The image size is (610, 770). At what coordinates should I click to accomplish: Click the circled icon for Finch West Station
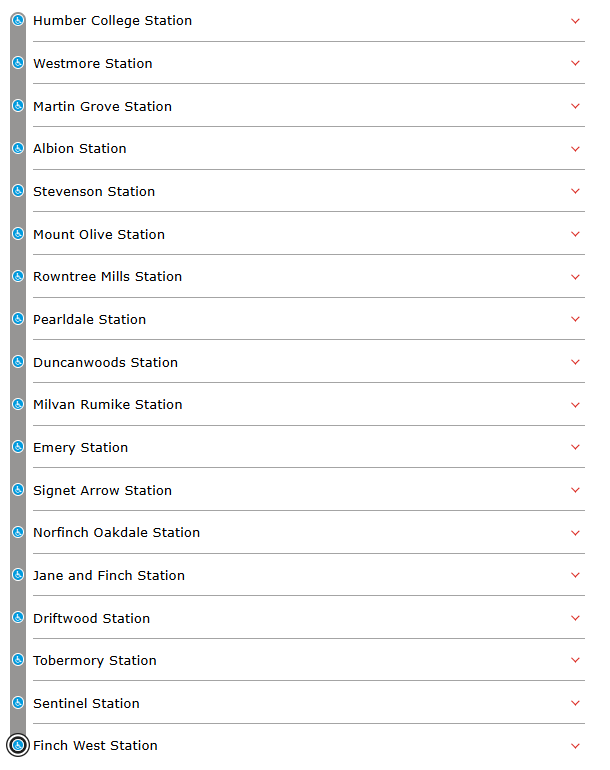tap(18, 745)
